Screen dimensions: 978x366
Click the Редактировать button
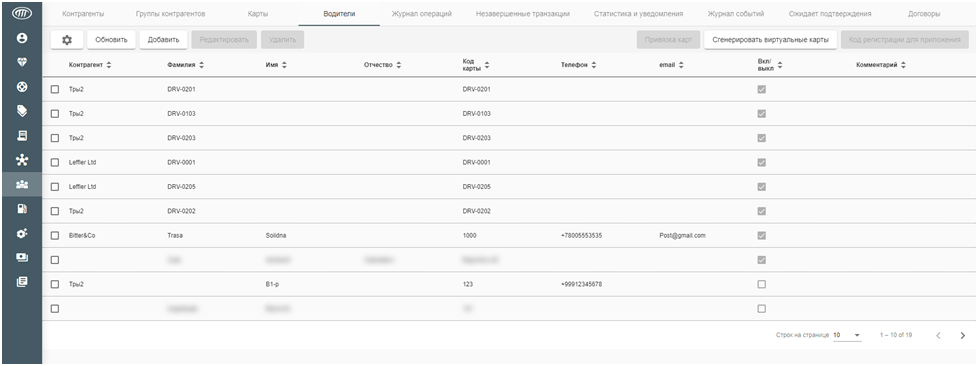(x=224, y=39)
